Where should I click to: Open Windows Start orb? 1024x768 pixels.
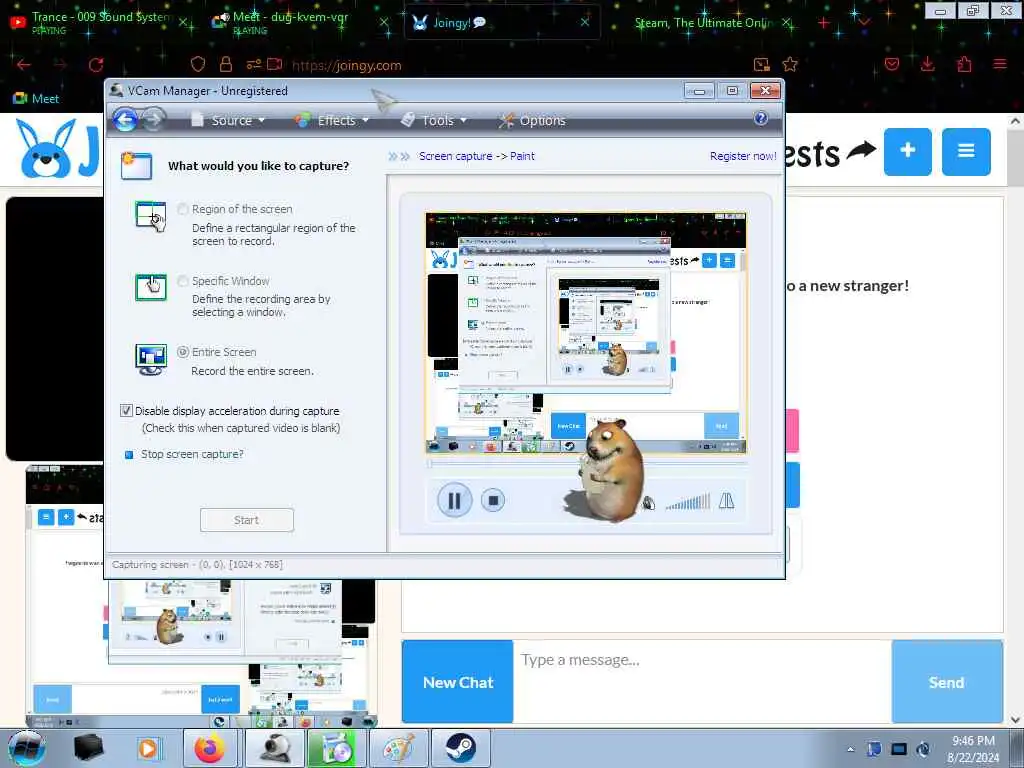[x=27, y=748]
